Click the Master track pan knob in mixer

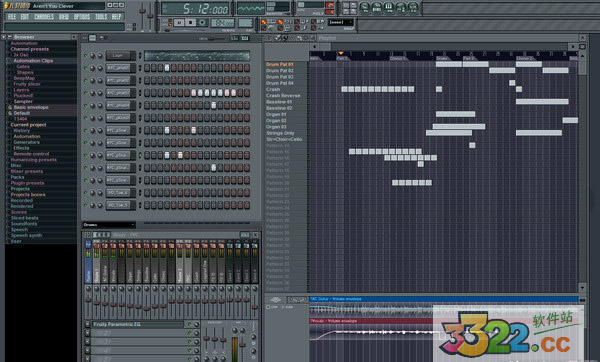tap(88, 288)
